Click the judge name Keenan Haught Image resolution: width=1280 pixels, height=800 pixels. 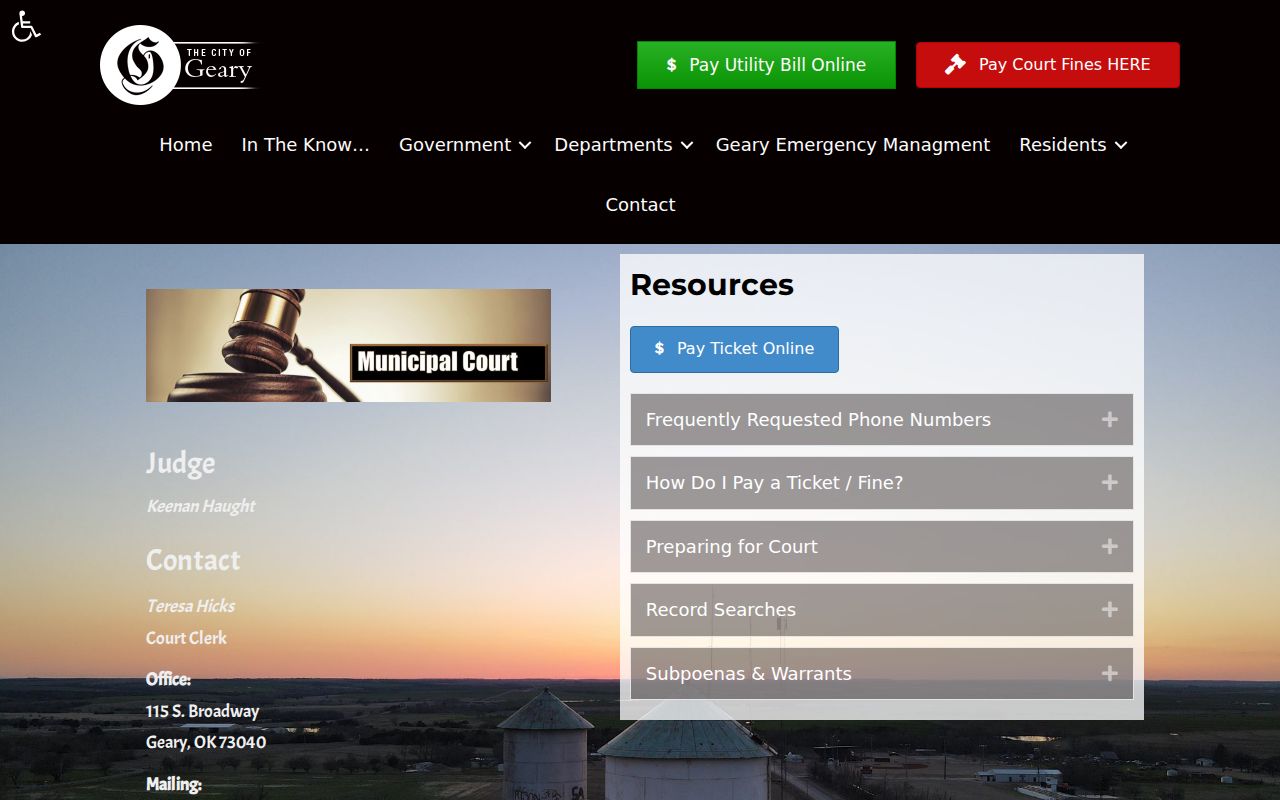pyautogui.click(x=201, y=506)
